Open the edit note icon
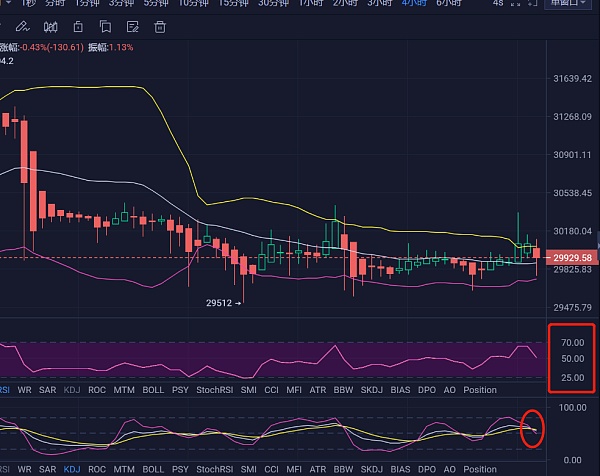Viewport: 600px width, 476px height. click(x=132, y=27)
